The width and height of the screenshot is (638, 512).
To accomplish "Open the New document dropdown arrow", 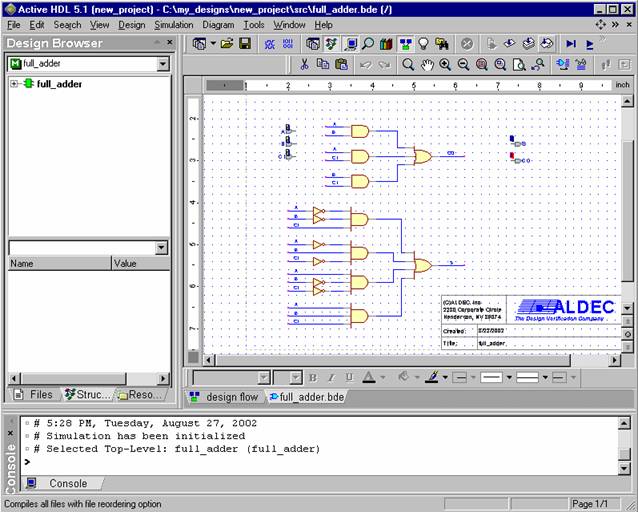I will click(213, 44).
